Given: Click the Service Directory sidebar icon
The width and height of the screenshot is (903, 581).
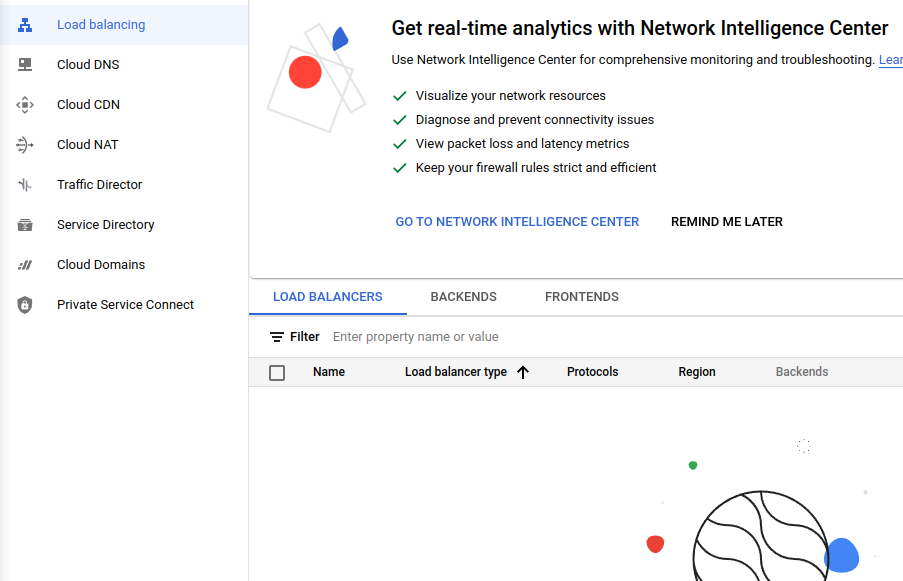Looking at the screenshot, I should point(25,225).
